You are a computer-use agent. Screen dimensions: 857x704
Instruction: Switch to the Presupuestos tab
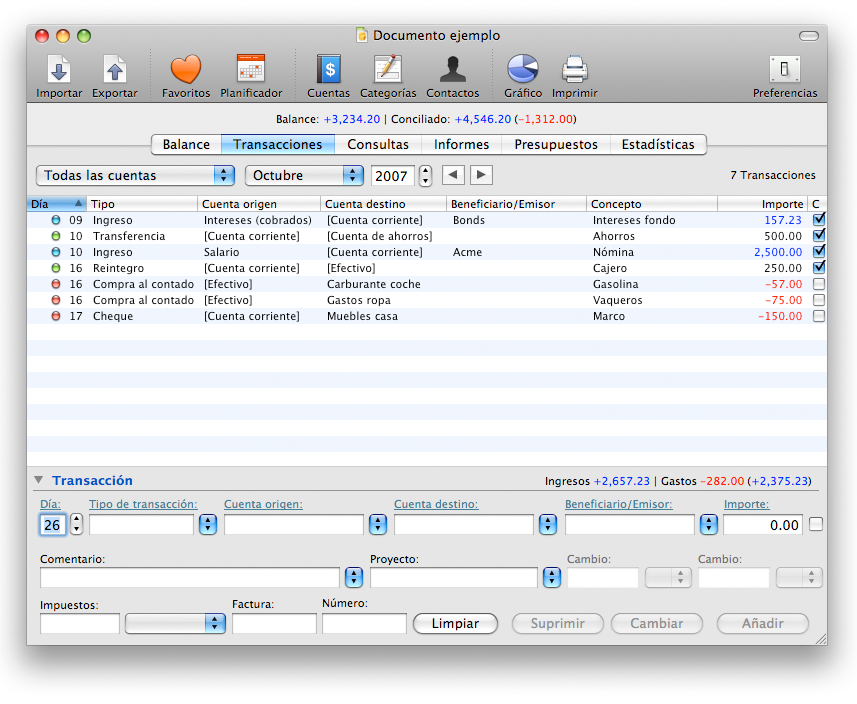pyautogui.click(x=555, y=144)
